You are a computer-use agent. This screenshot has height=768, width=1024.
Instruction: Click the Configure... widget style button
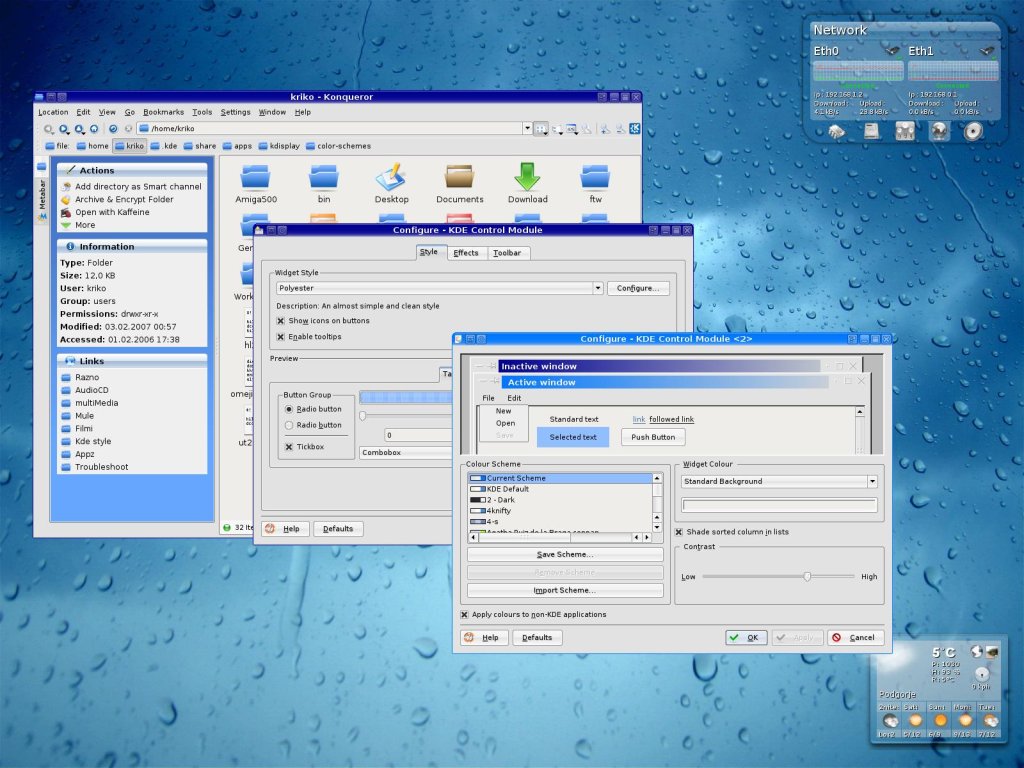[x=638, y=288]
